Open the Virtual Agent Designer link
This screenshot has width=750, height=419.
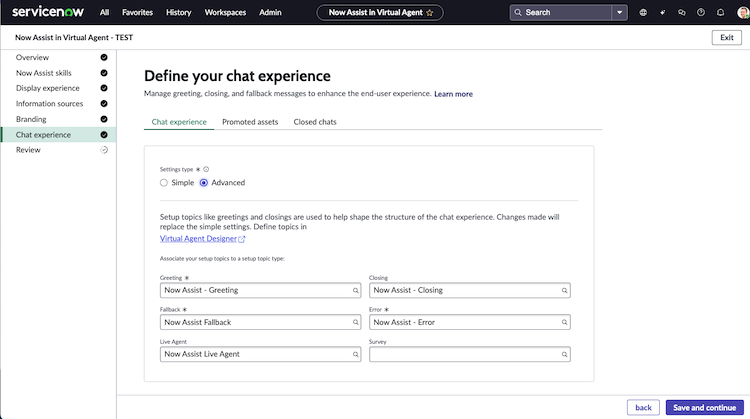tap(199, 238)
